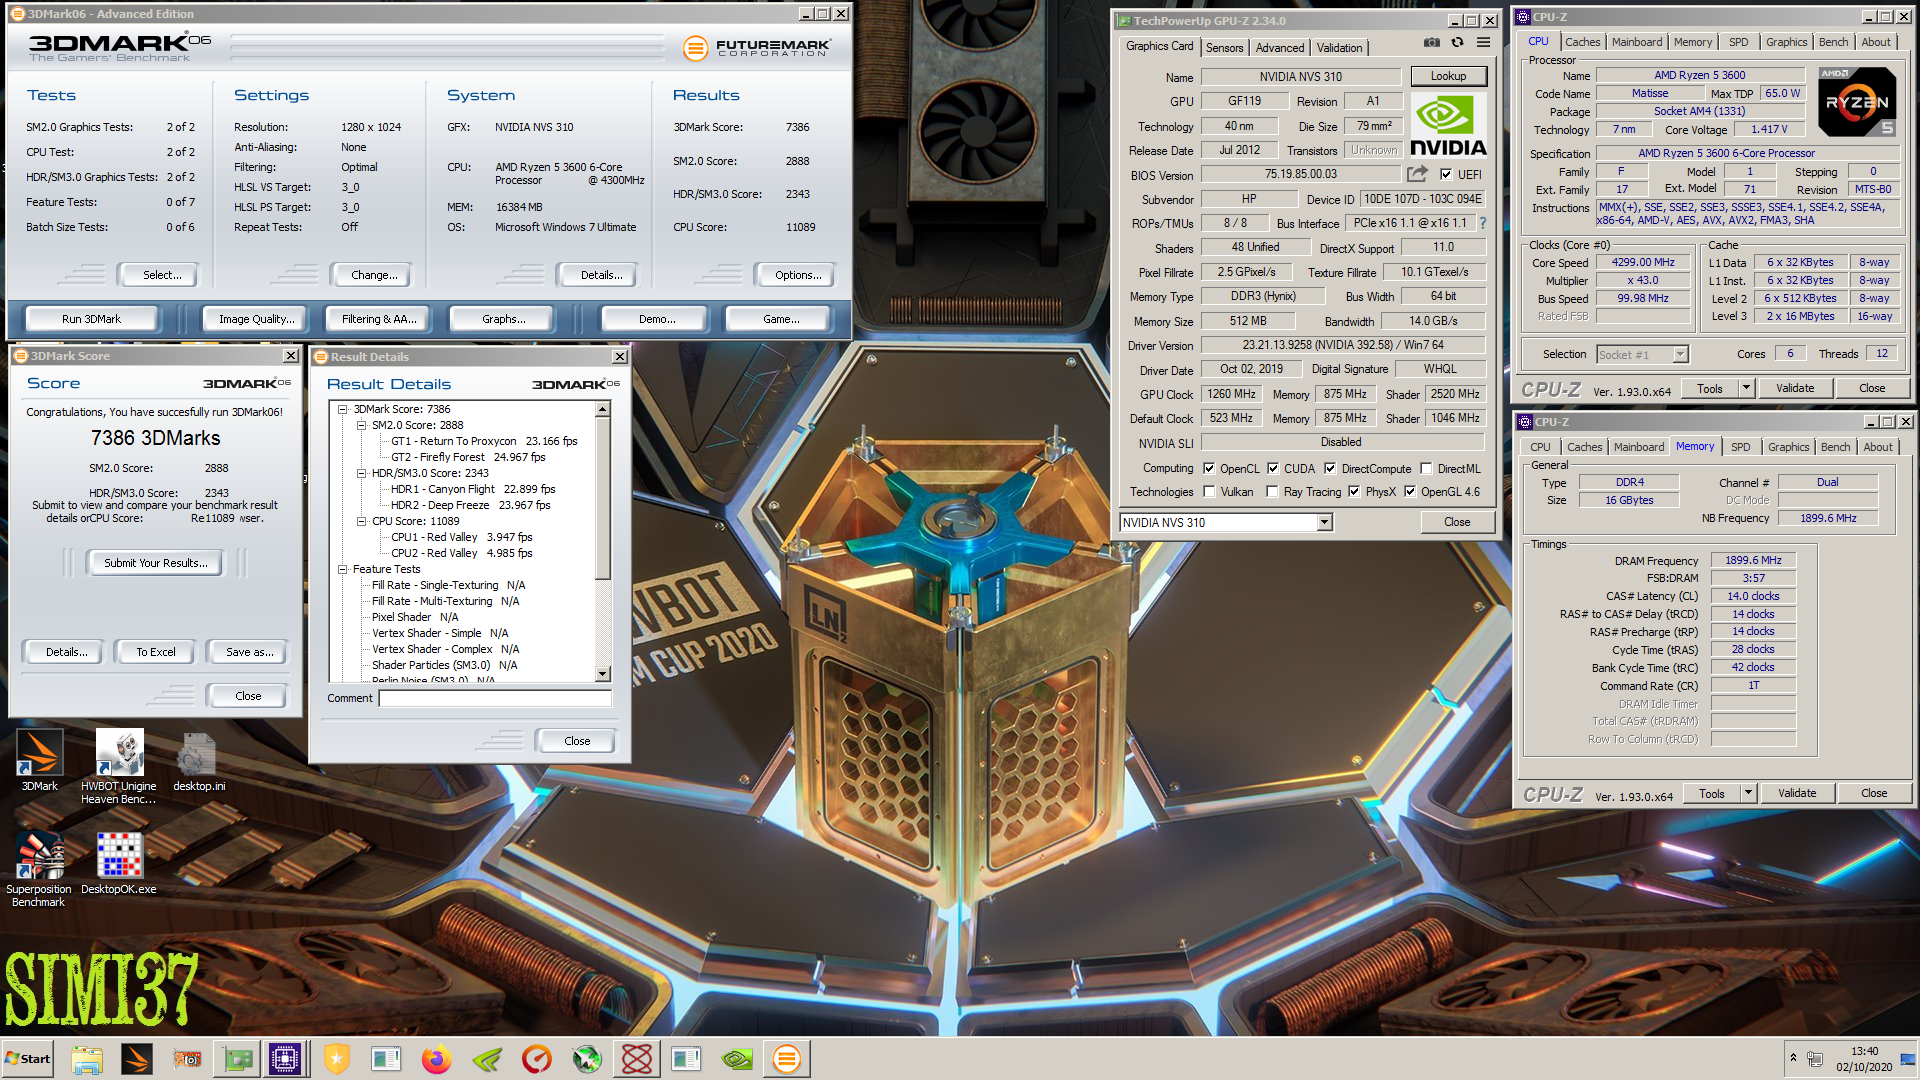Toggle the DirectML checkbox

1426,468
